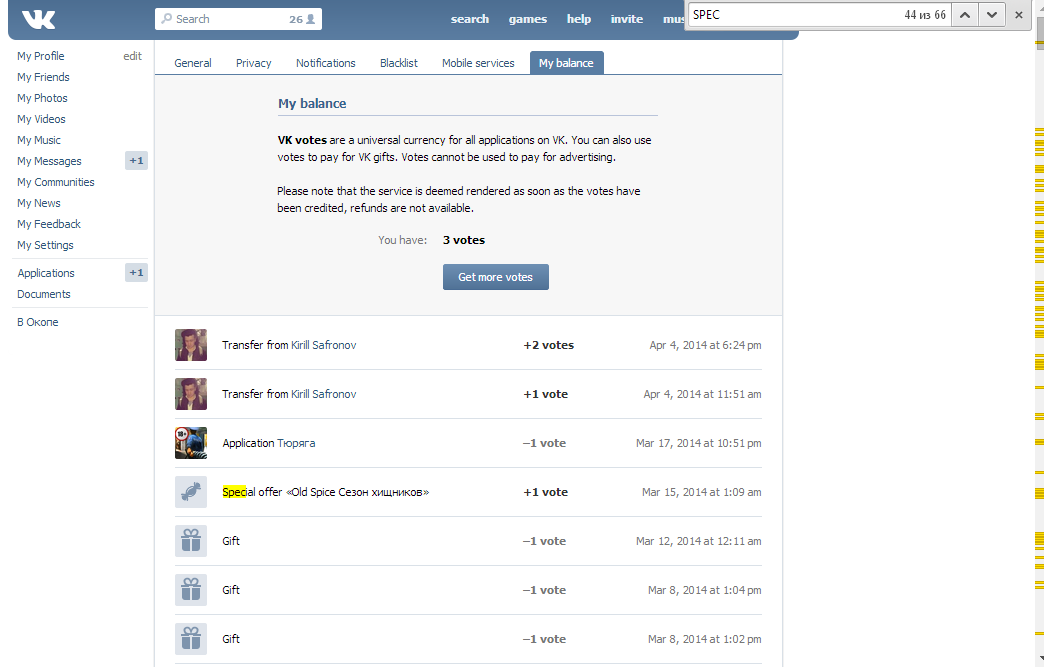This screenshot has width=1044, height=667.
Task: Open invite in top navigation
Action: [627, 19]
